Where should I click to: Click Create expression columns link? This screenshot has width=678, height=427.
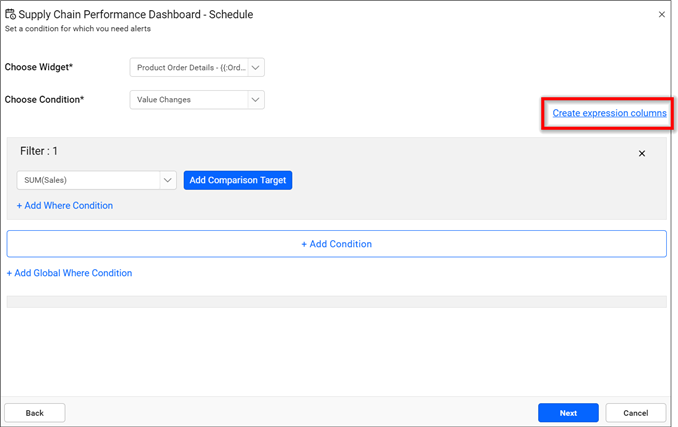tap(609, 113)
